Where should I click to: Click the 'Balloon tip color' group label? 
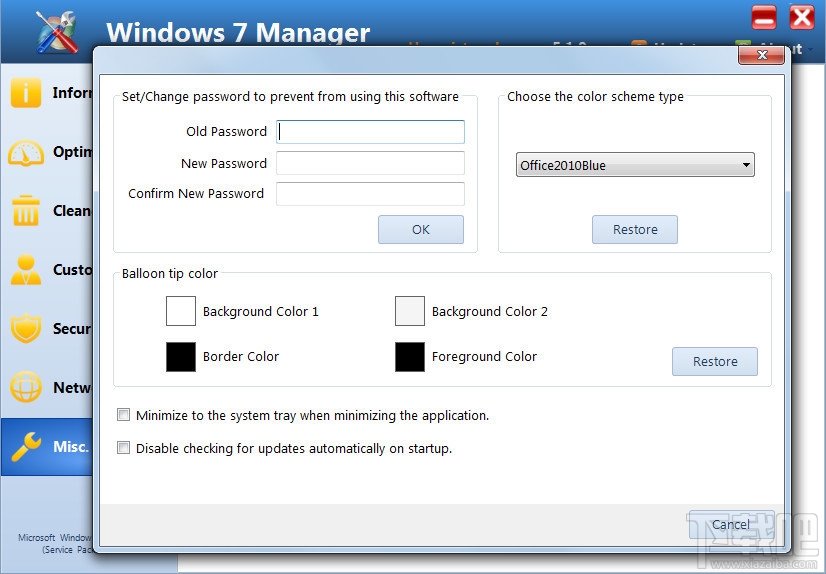(x=170, y=273)
